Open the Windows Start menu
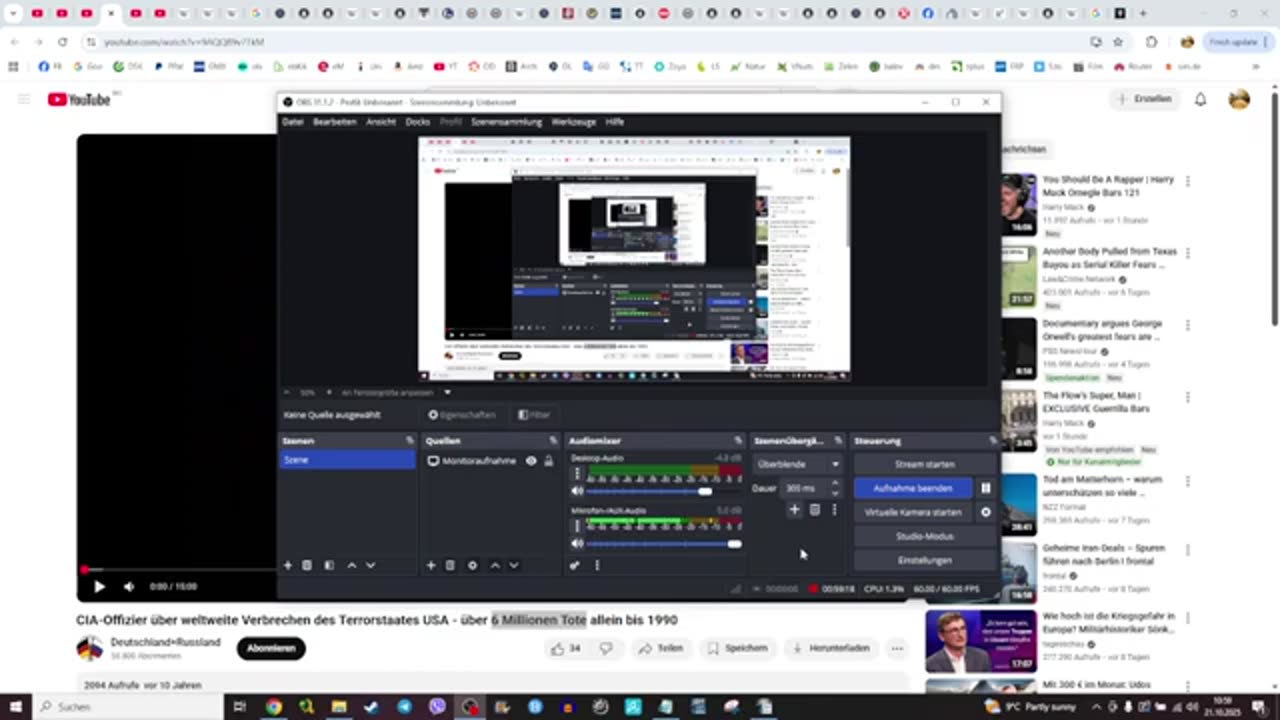Image resolution: width=1280 pixels, height=720 pixels. coord(15,706)
